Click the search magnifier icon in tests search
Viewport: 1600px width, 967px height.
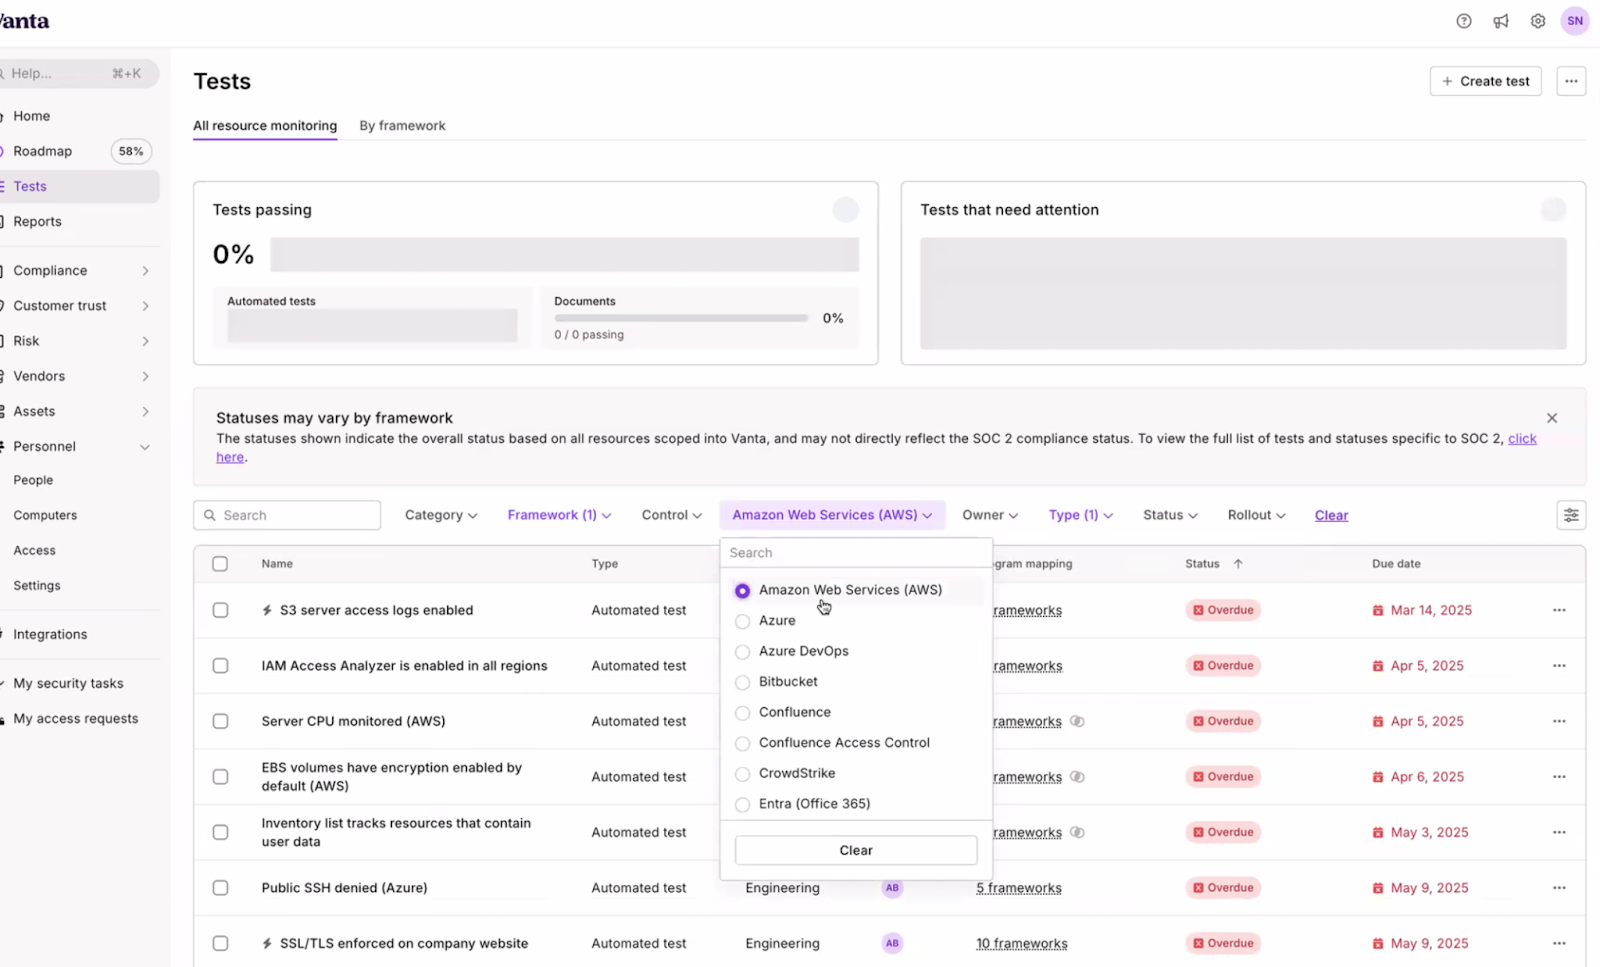tap(210, 515)
